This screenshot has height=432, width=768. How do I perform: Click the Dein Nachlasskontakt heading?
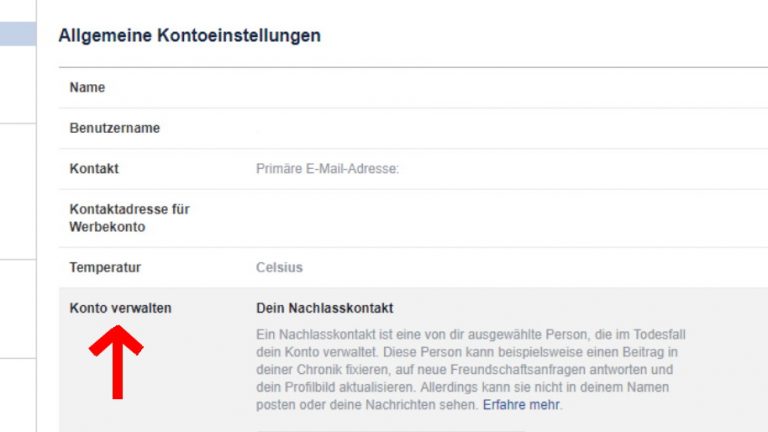coord(325,309)
